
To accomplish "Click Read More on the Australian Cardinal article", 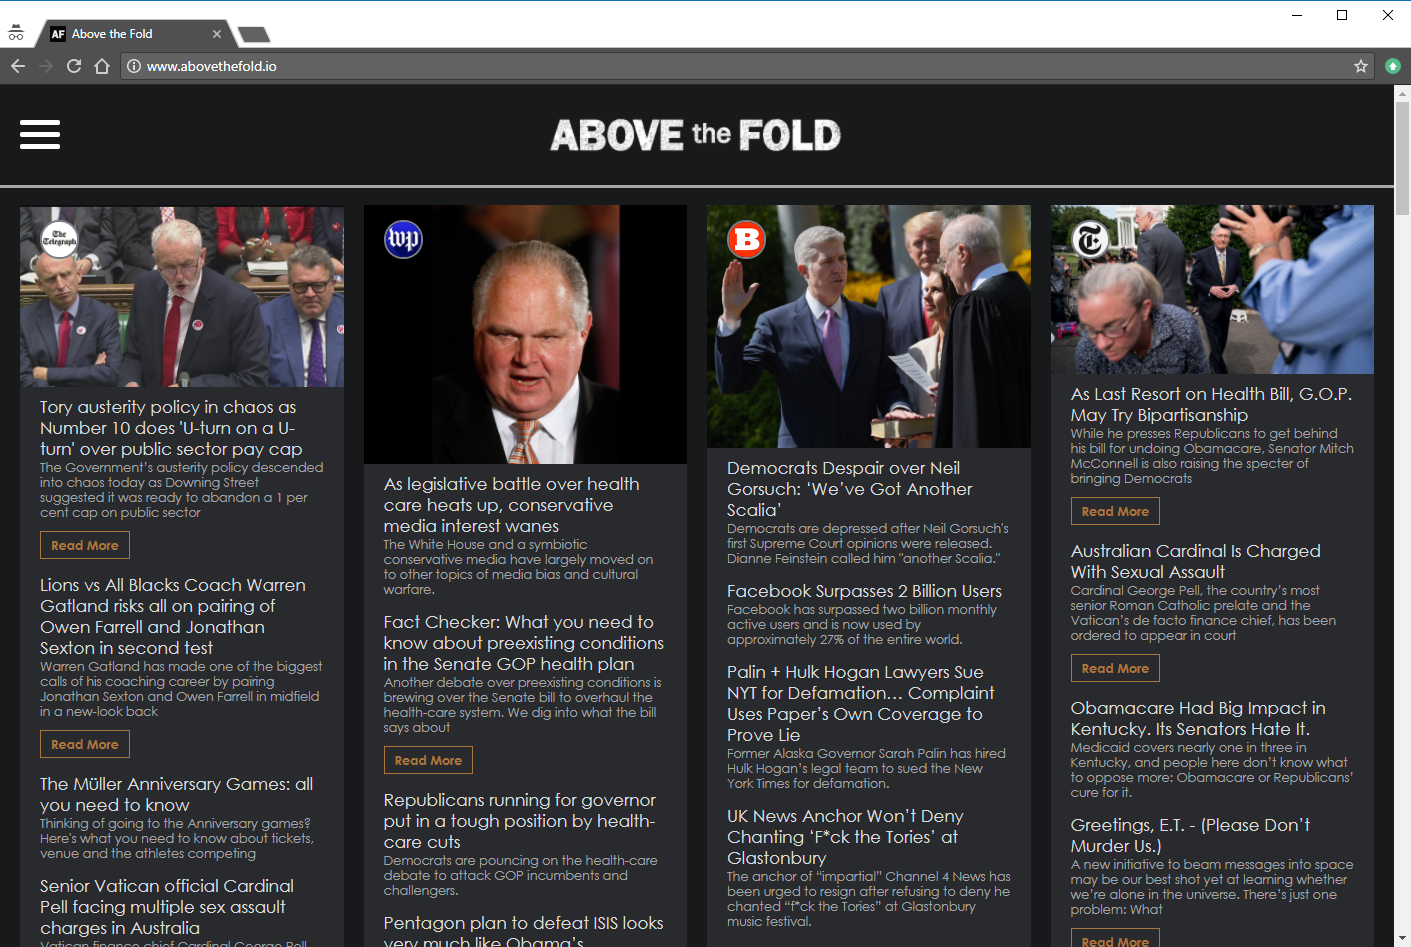I will (1115, 667).
